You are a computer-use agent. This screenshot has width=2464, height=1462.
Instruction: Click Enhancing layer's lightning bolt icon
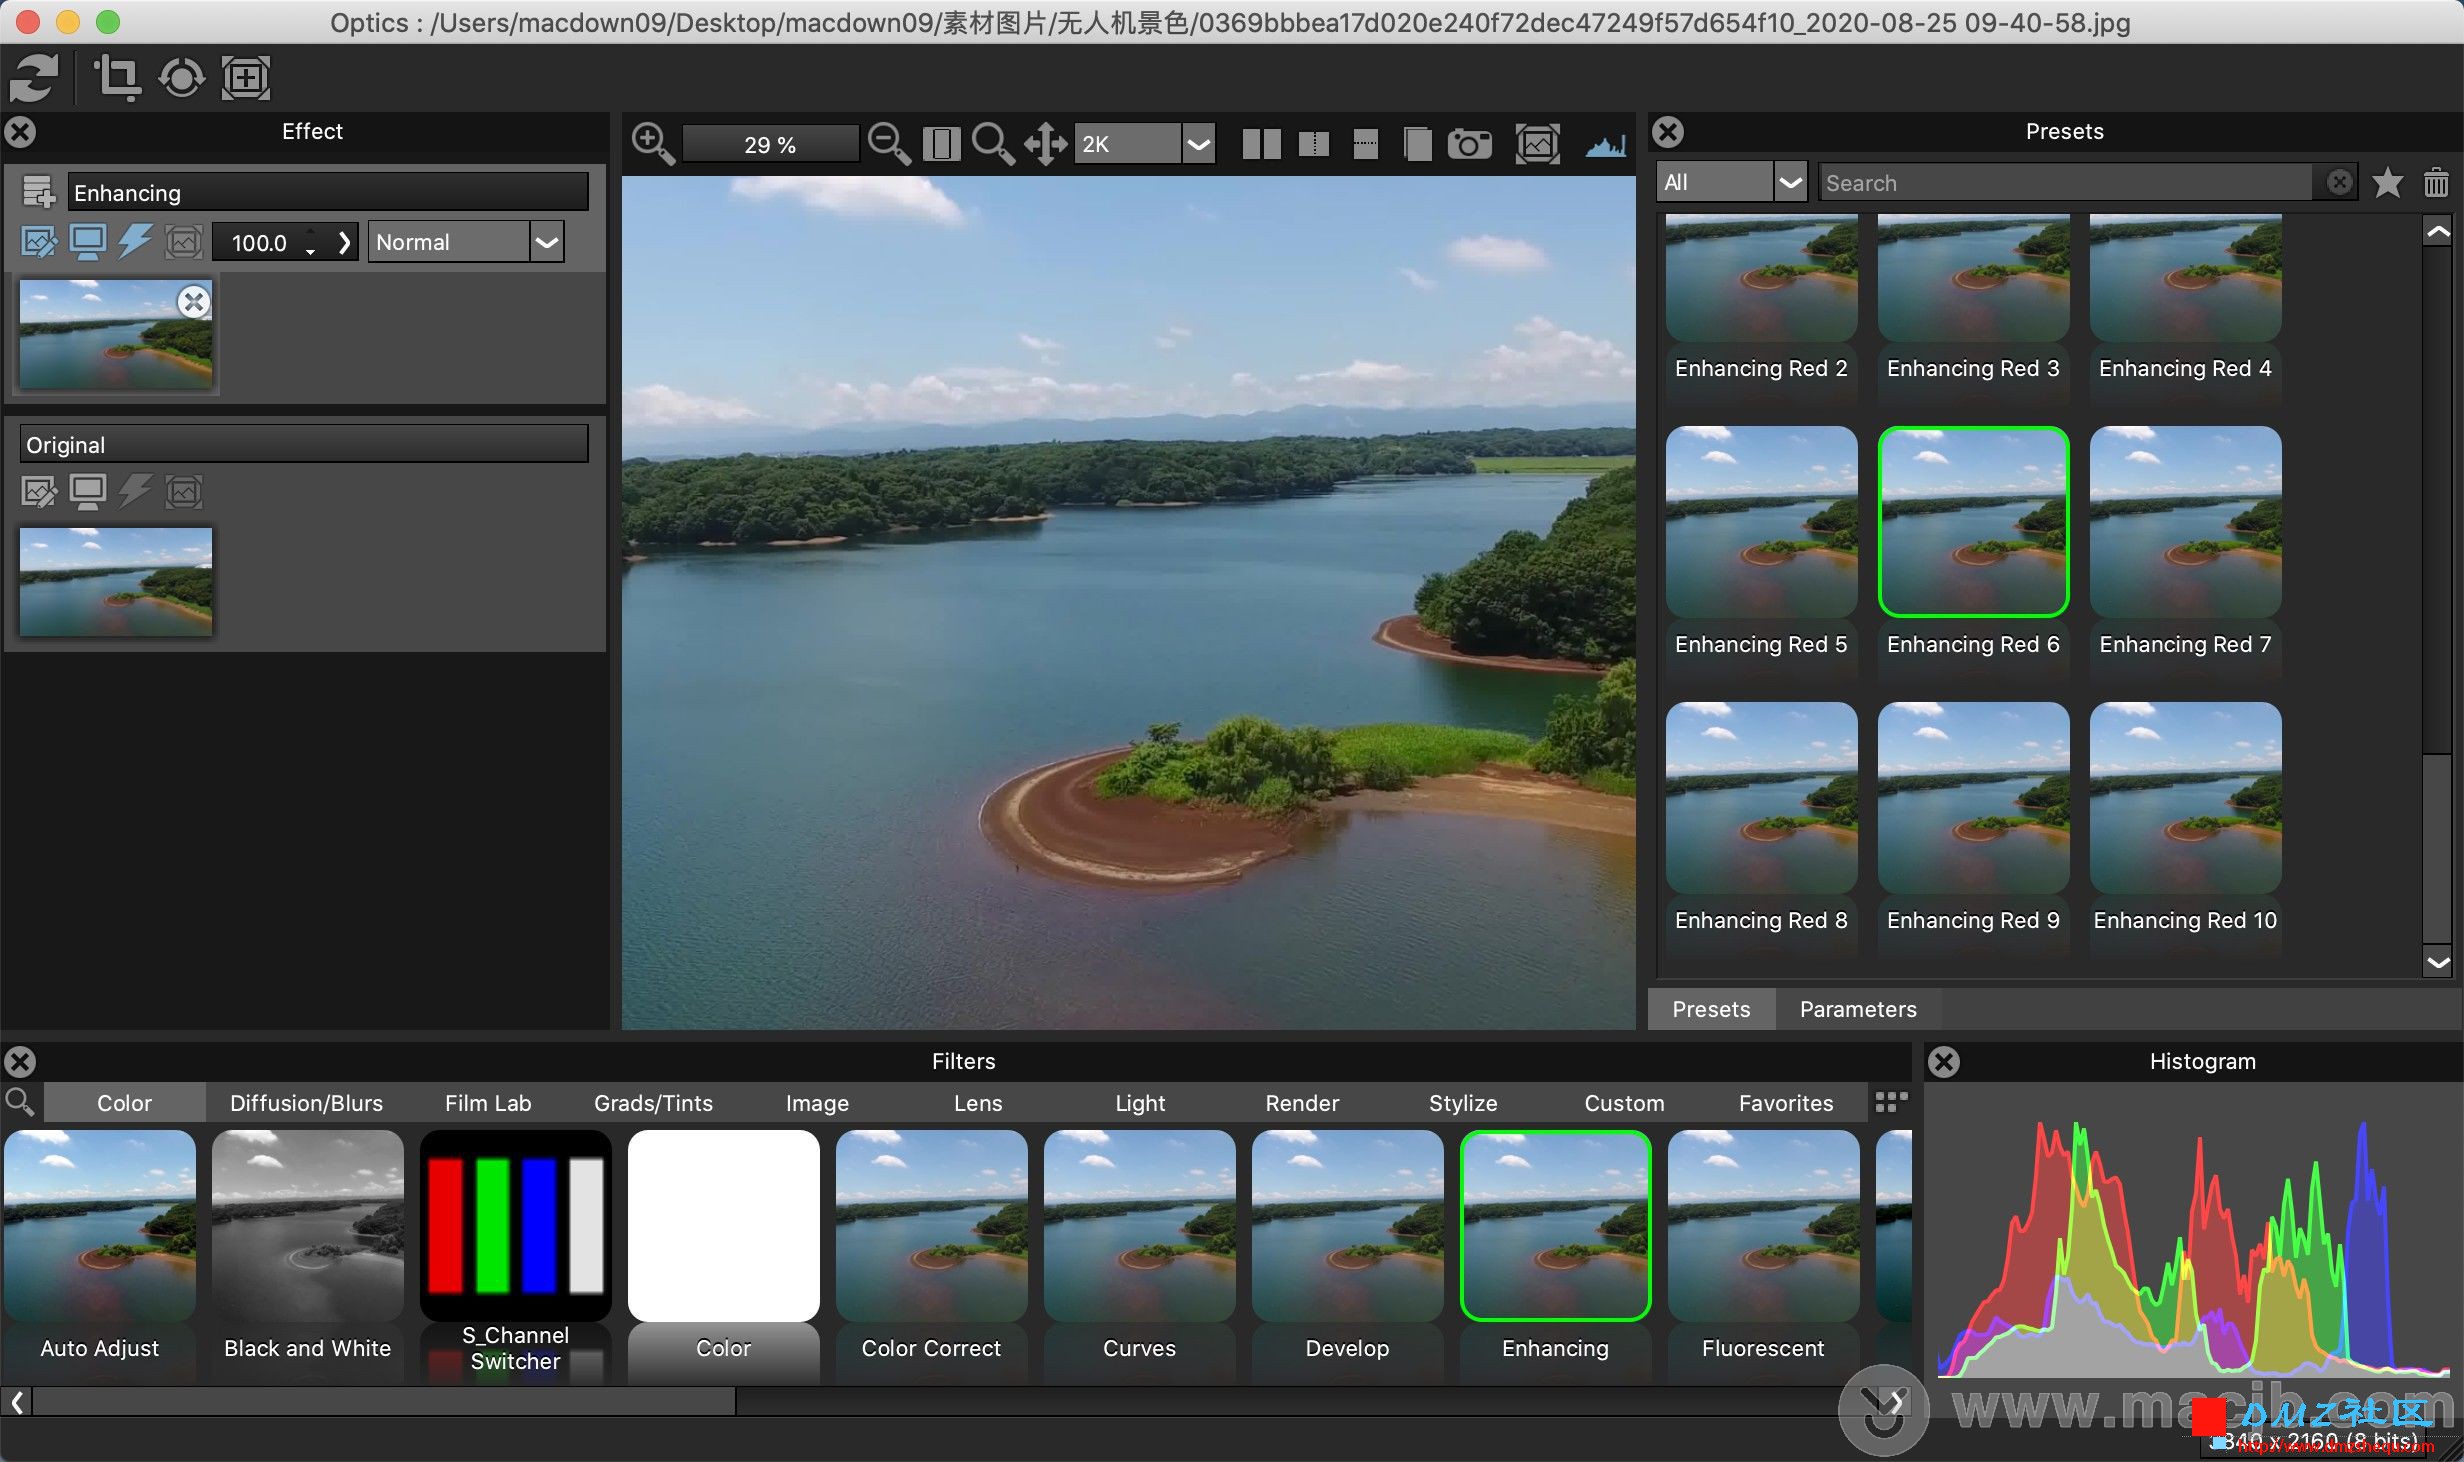(135, 242)
